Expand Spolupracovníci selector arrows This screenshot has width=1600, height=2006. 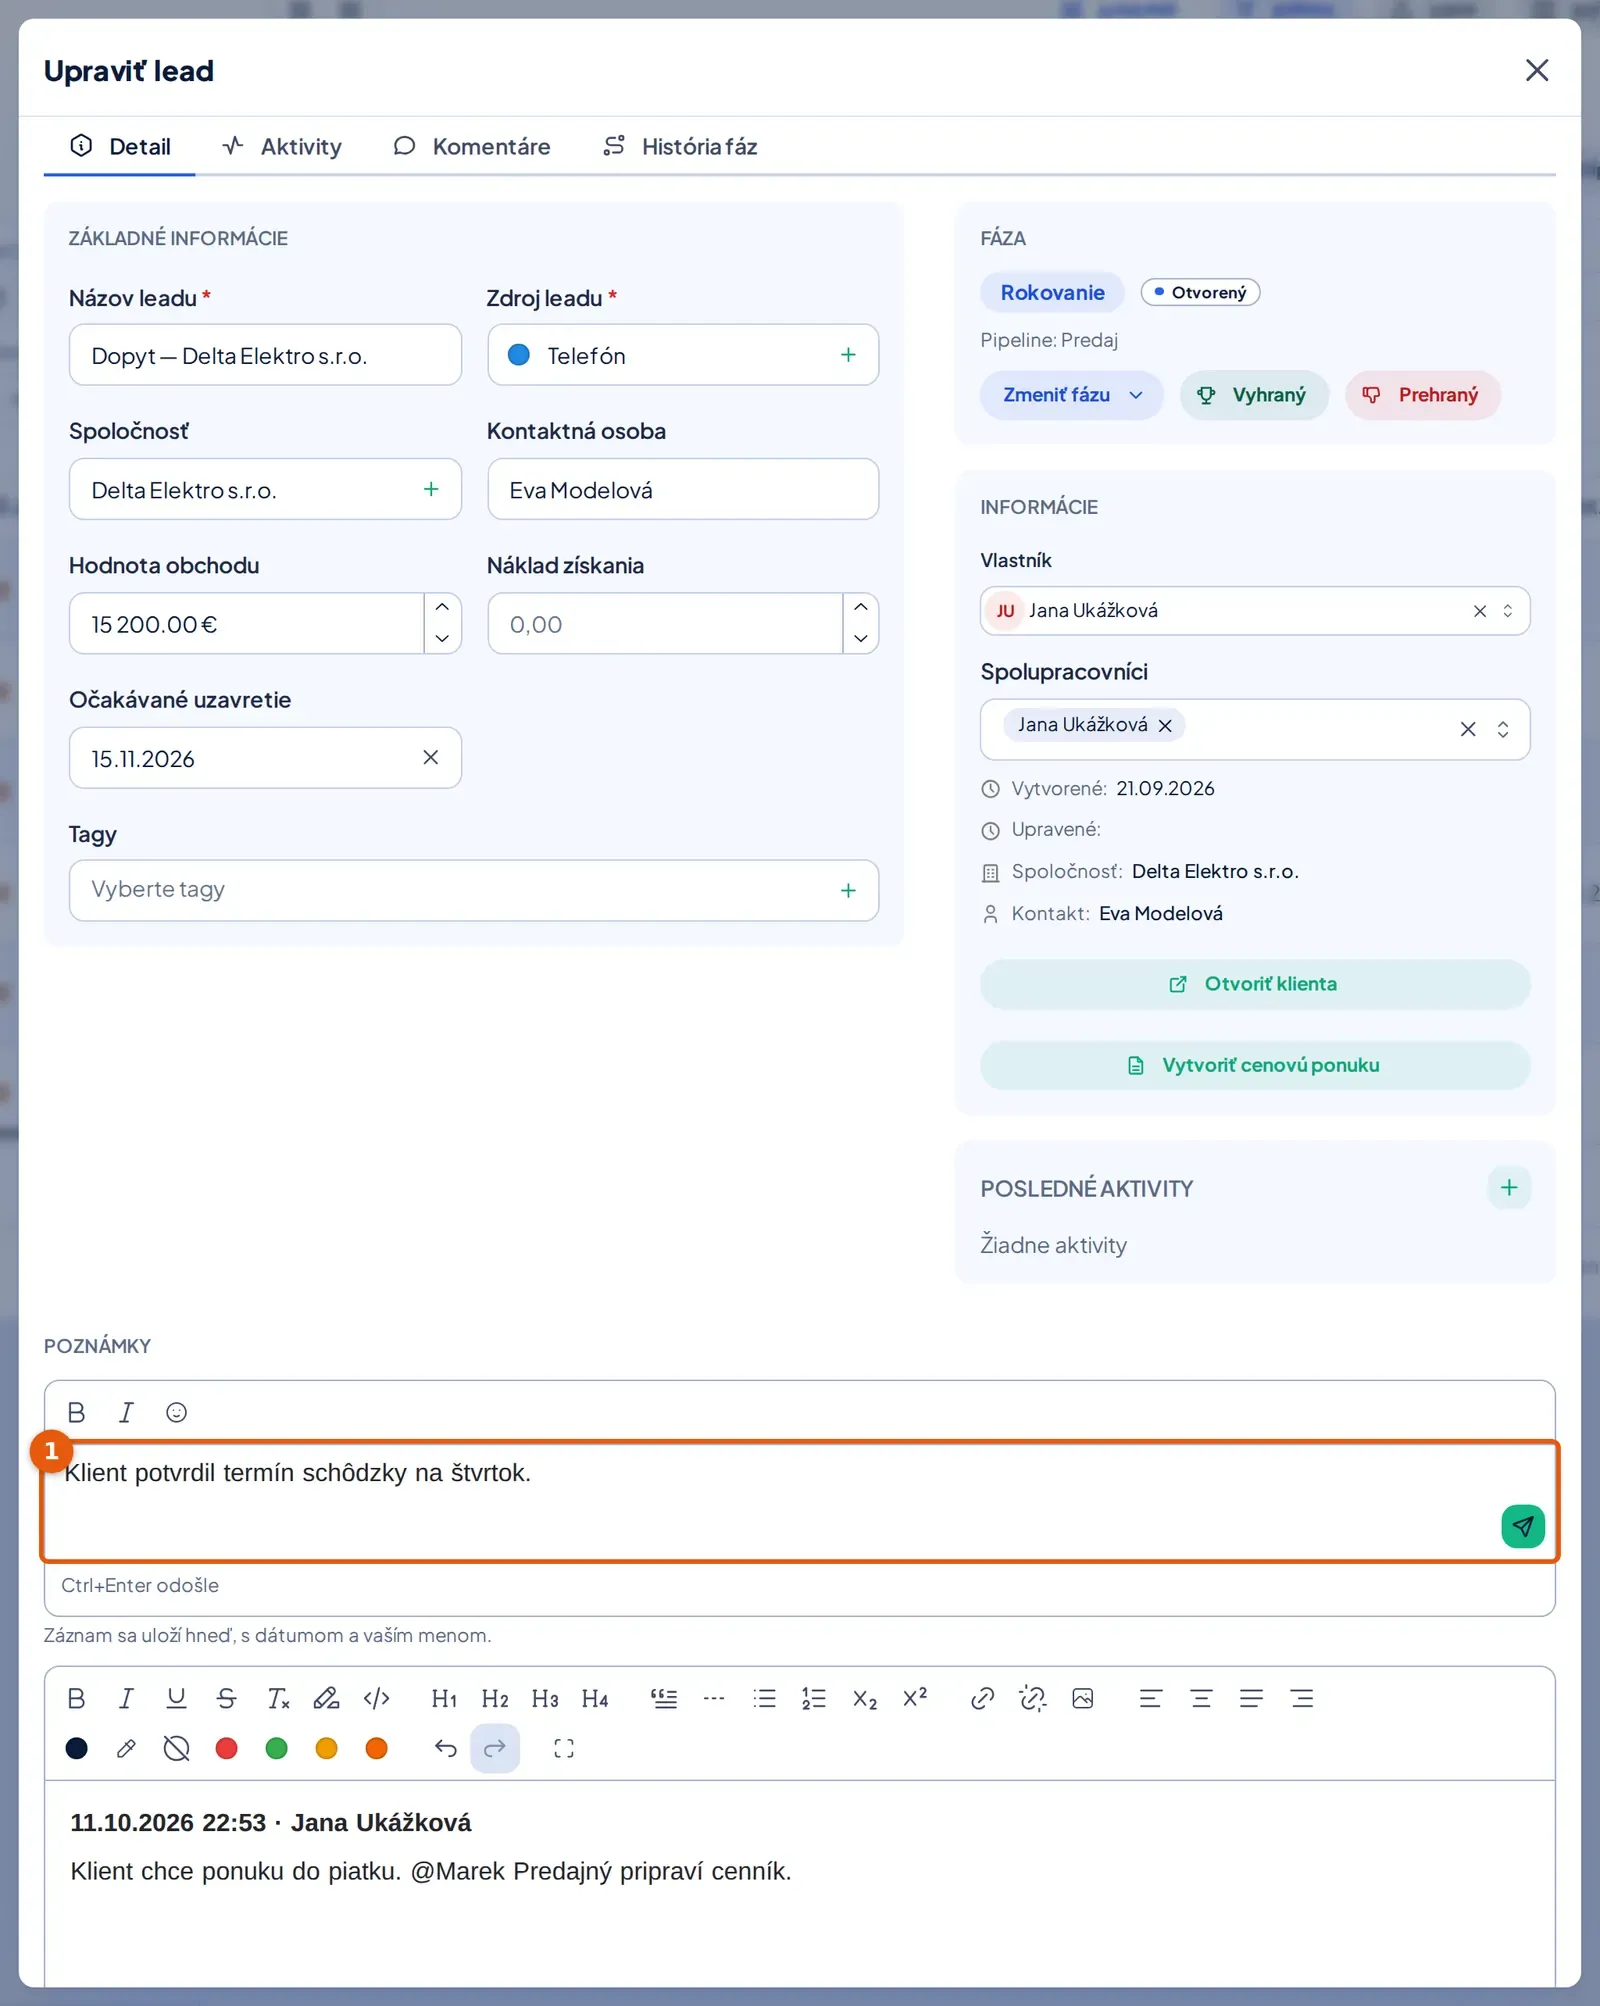point(1502,729)
